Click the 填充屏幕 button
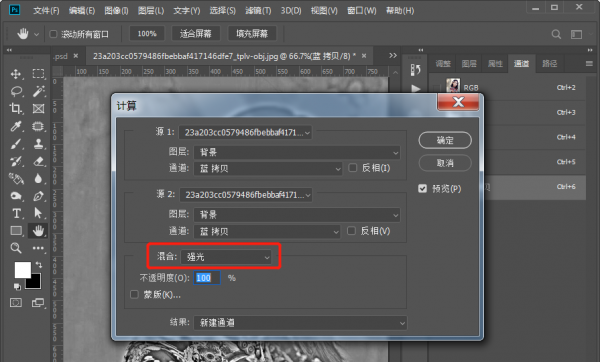The height and width of the screenshot is (362, 600). [x=252, y=34]
